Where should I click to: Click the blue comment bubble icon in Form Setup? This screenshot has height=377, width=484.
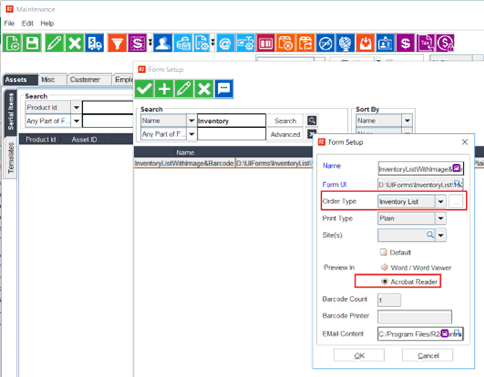click(224, 89)
